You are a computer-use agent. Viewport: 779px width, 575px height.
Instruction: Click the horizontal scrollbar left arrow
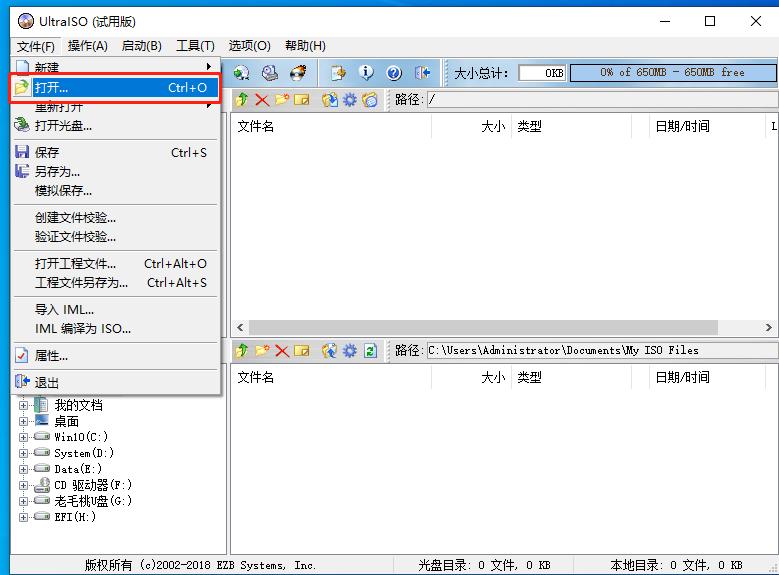pos(240,328)
